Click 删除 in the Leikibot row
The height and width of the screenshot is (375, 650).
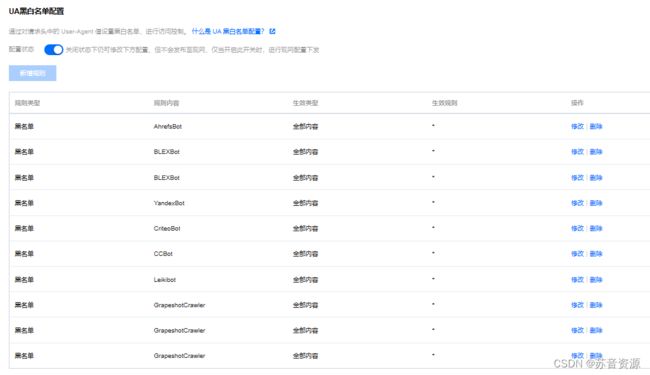click(x=596, y=280)
